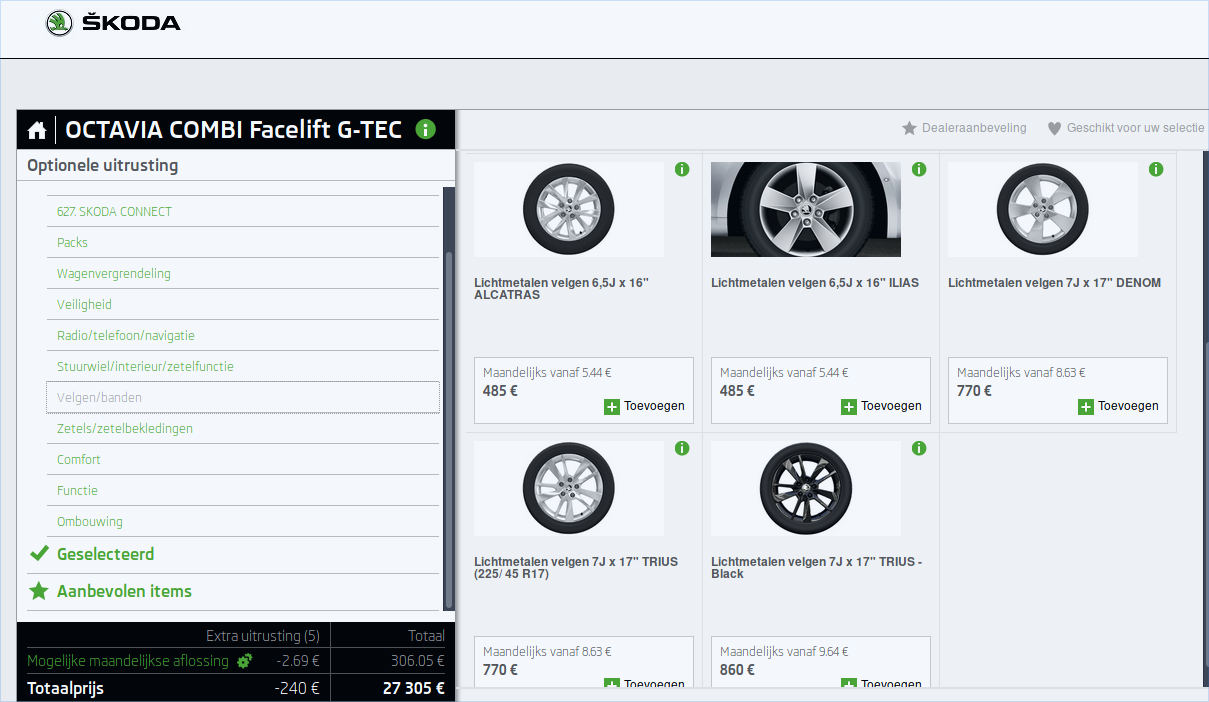The width and height of the screenshot is (1209, 702).
Task: Click the home icon beside OCTAVIA COMBI title
Action: pos(37,130)
